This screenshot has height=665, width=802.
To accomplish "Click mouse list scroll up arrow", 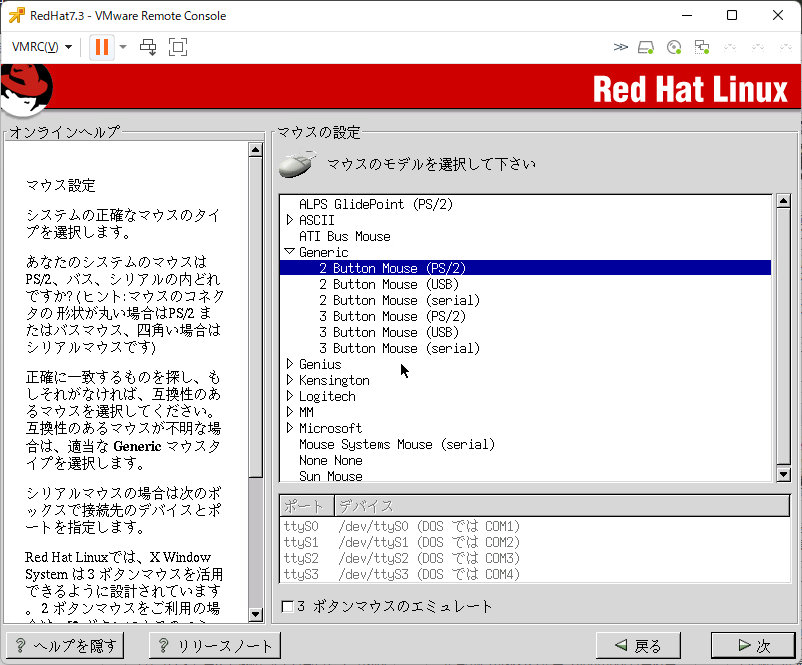I will 783,201.
